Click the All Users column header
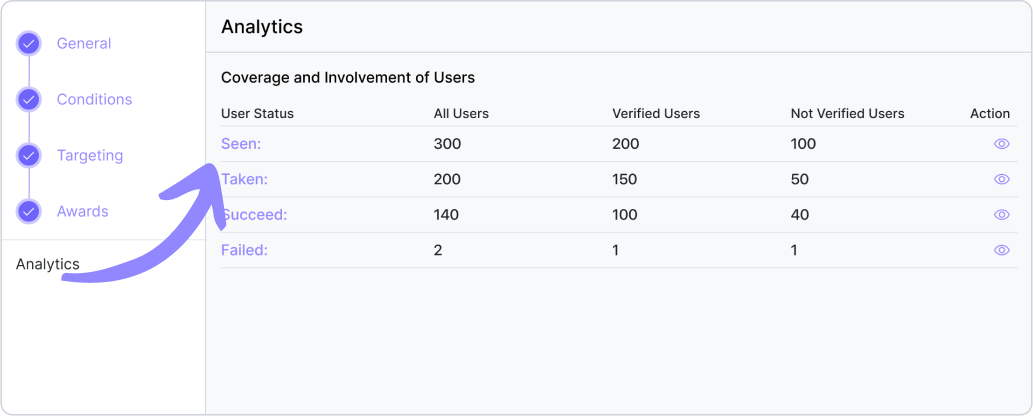 click(x=461, y=114)
